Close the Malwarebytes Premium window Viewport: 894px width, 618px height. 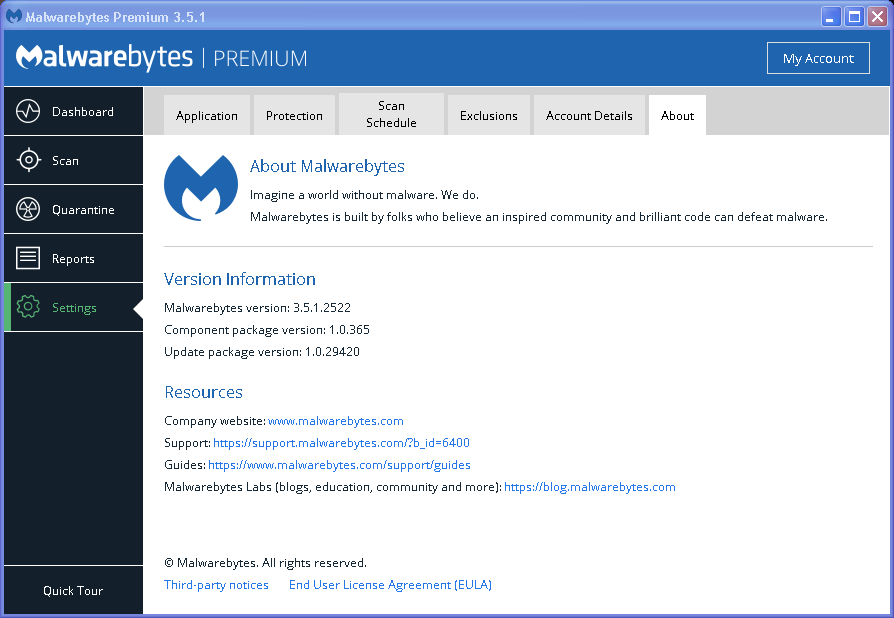[877, 17]
